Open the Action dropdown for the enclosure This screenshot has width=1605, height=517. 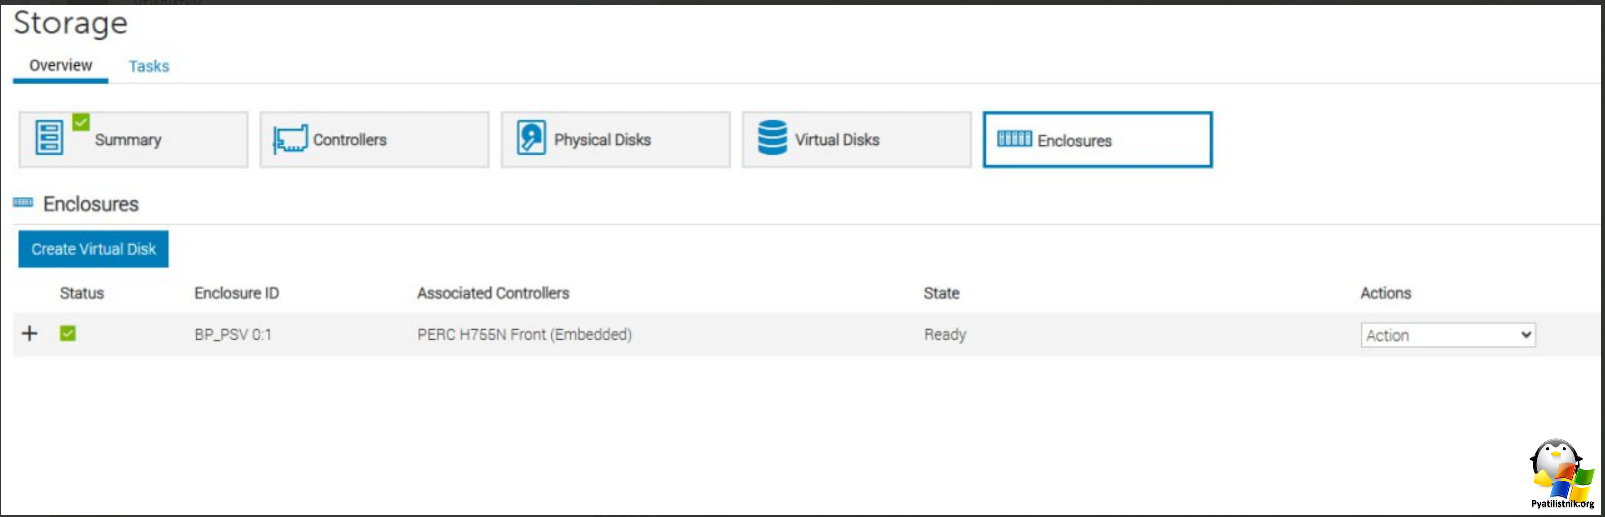(1447, 335)
